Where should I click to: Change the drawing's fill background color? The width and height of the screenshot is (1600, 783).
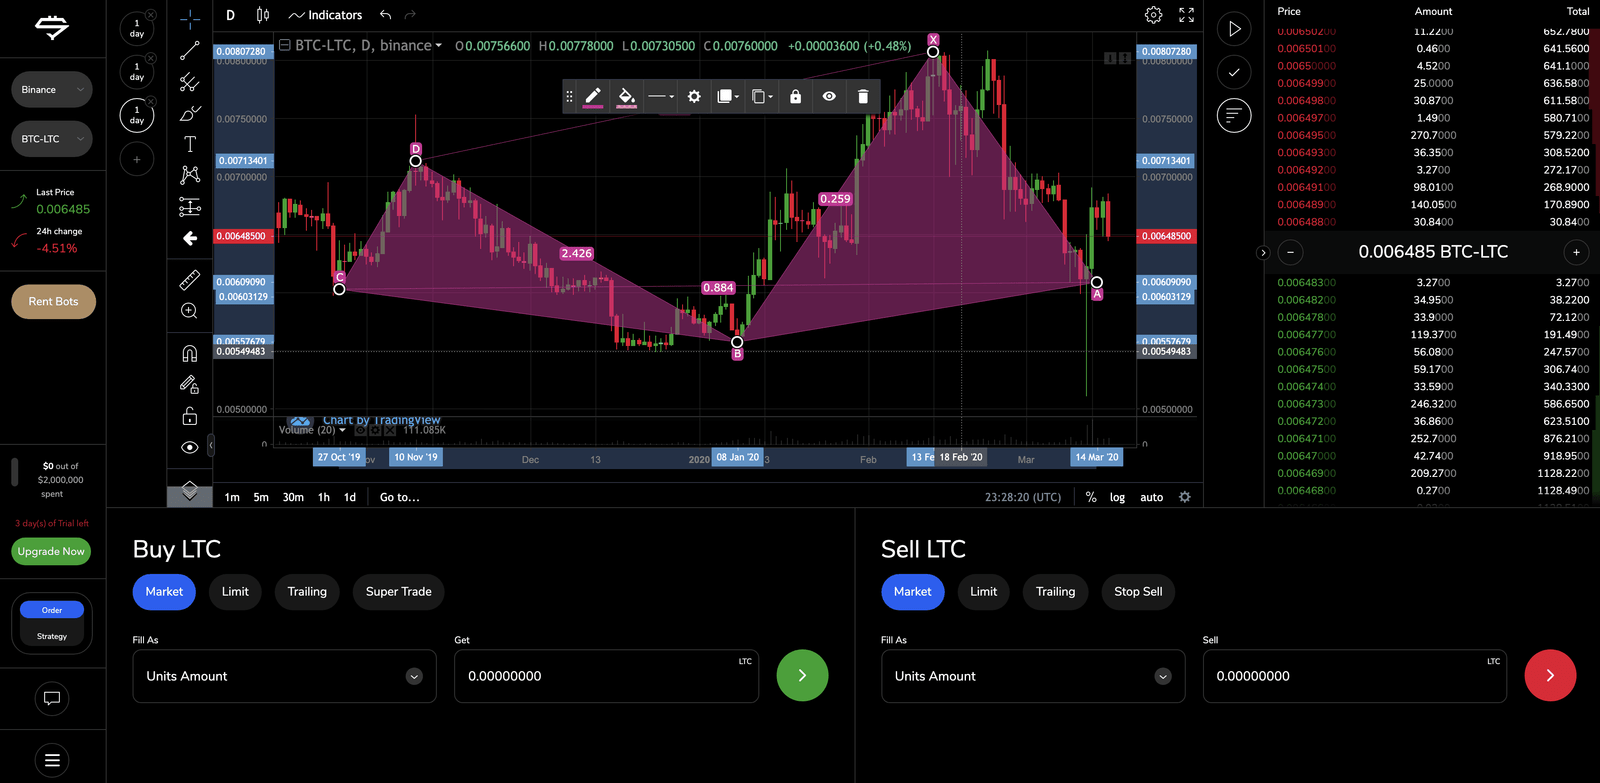627,97
